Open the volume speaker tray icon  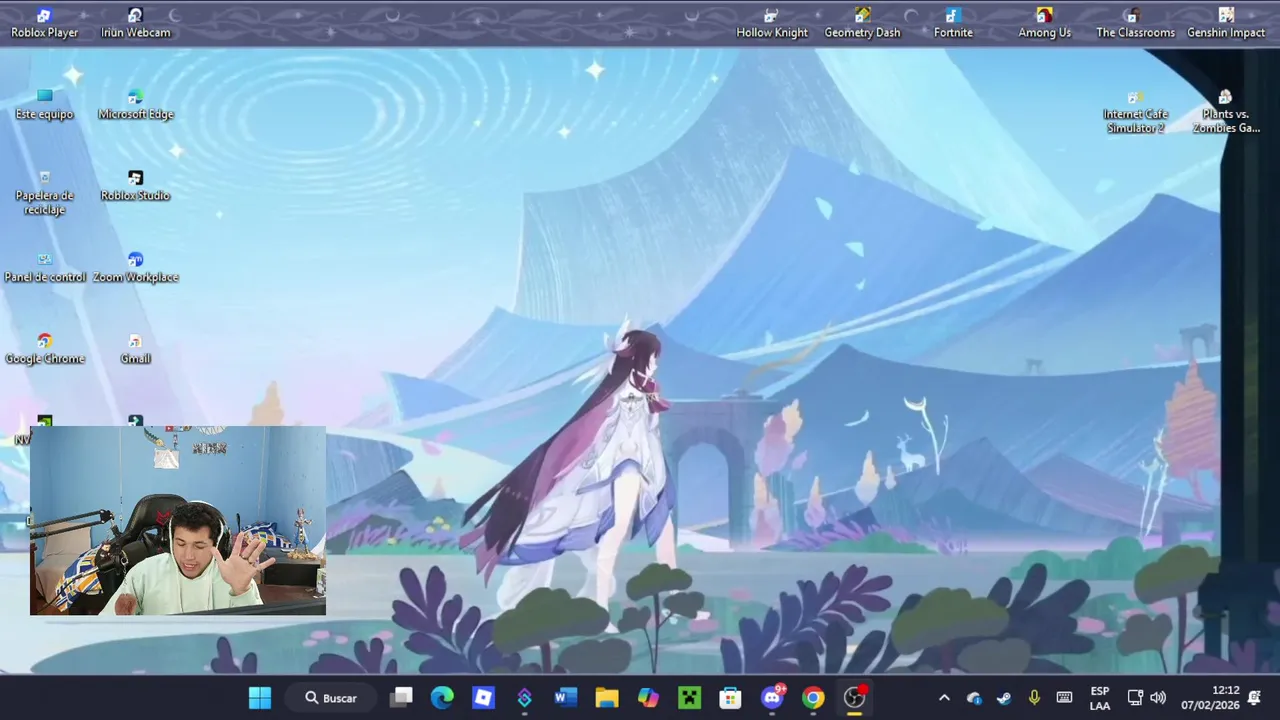[x=1158, y=698]
